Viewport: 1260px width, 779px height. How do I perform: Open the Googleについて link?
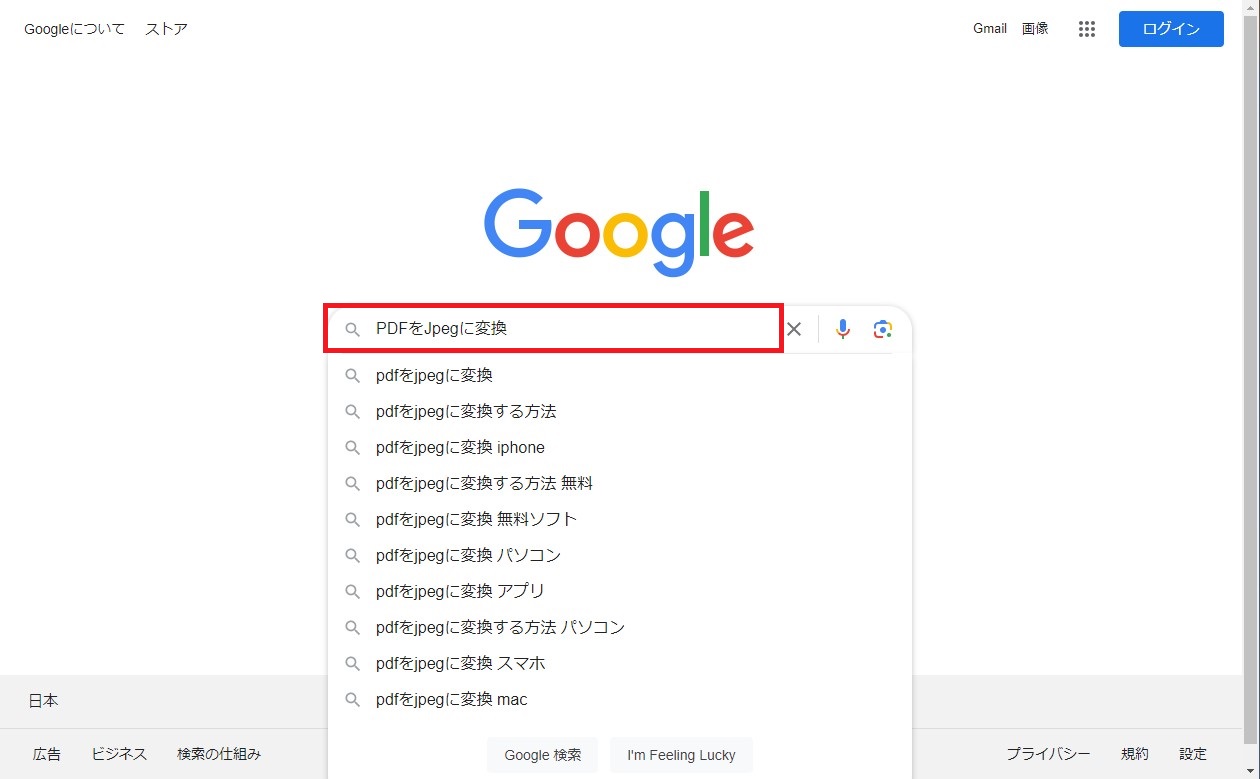[75, 29]
